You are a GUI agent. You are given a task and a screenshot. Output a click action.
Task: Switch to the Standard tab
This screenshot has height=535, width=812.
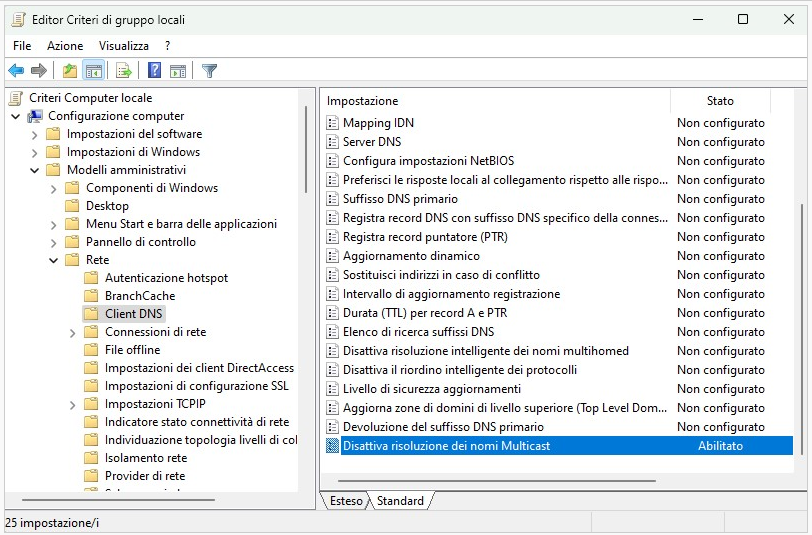tap(400, 501)
